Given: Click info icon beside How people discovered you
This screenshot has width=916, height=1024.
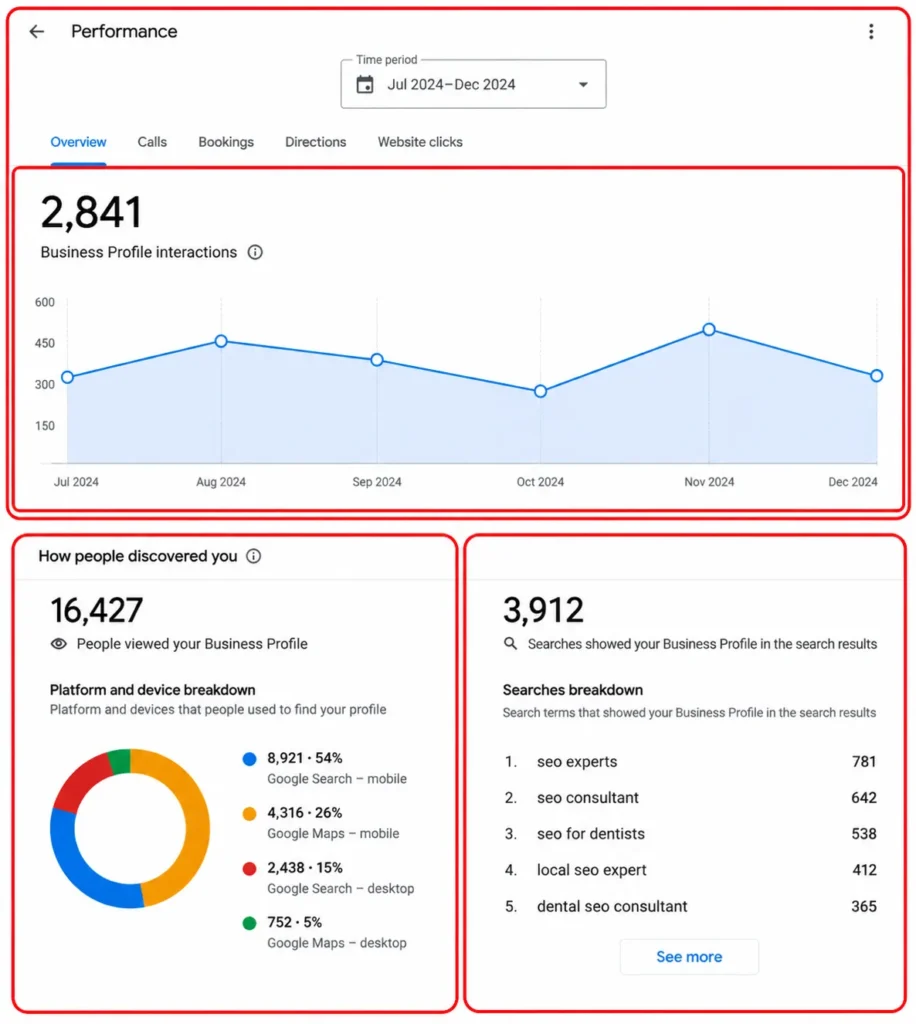Looking at the screenshot, I should pos(253,556).
